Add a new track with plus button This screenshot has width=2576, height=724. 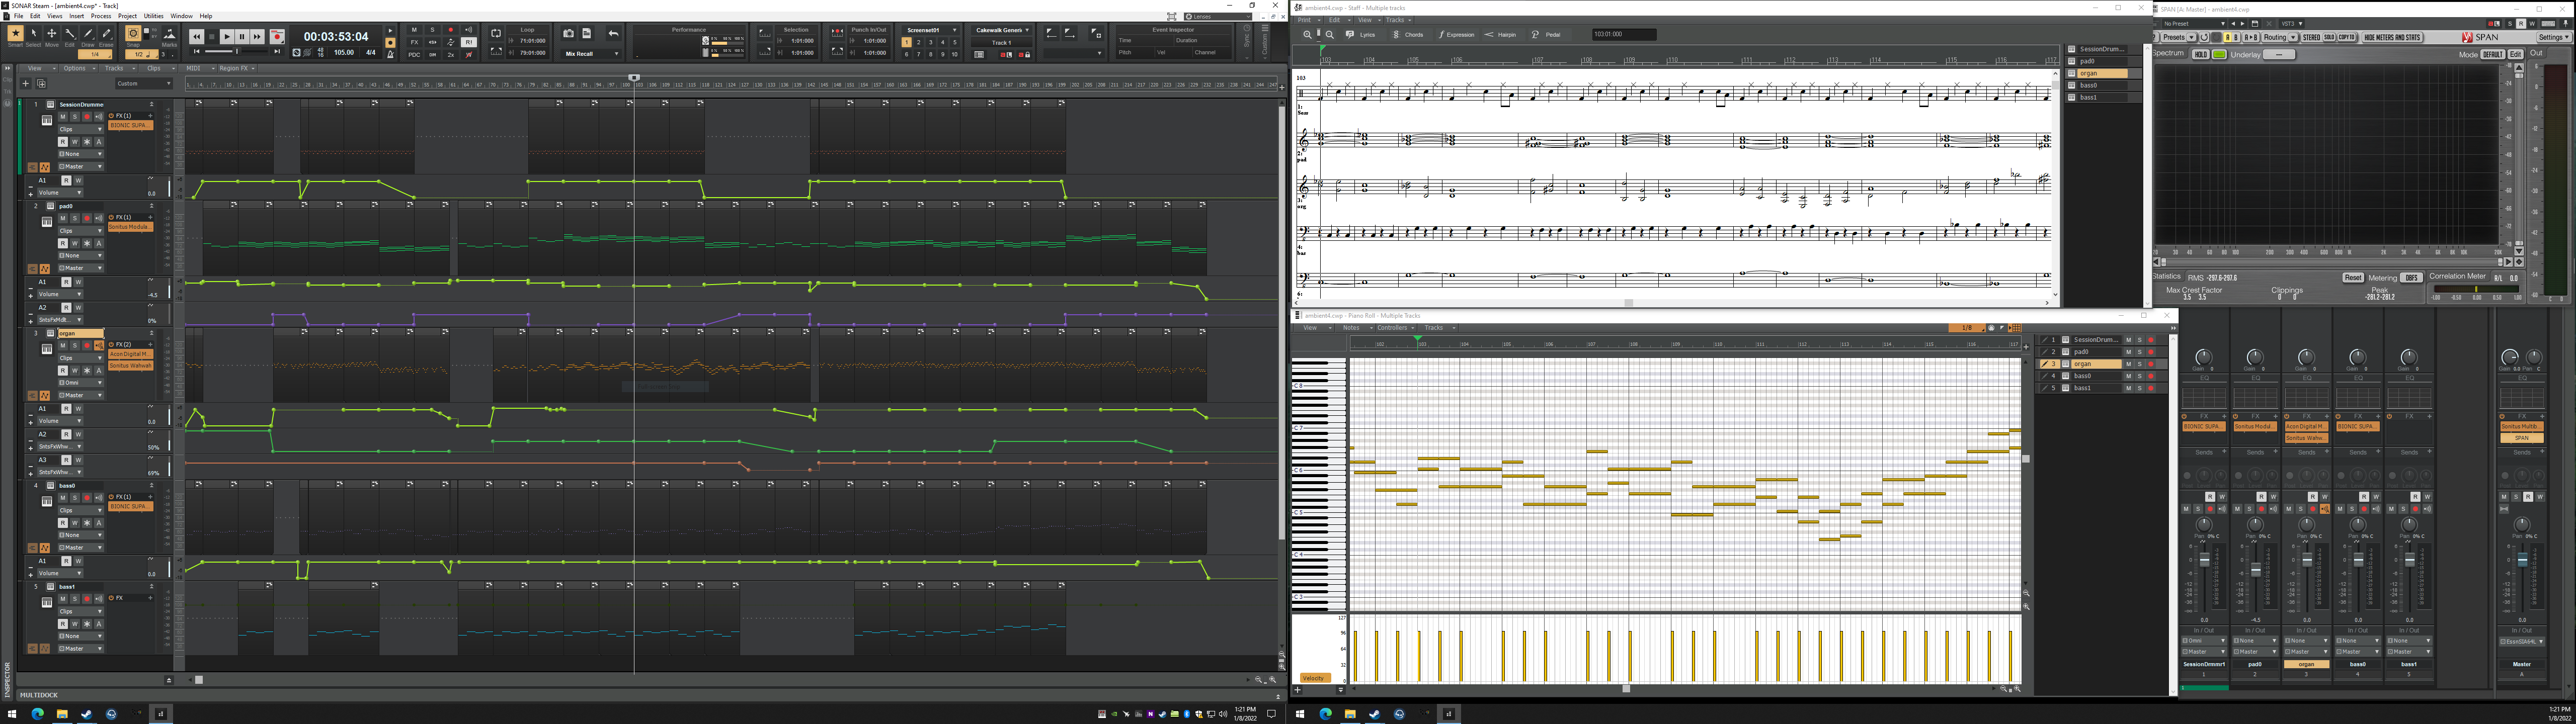[26, 83]
